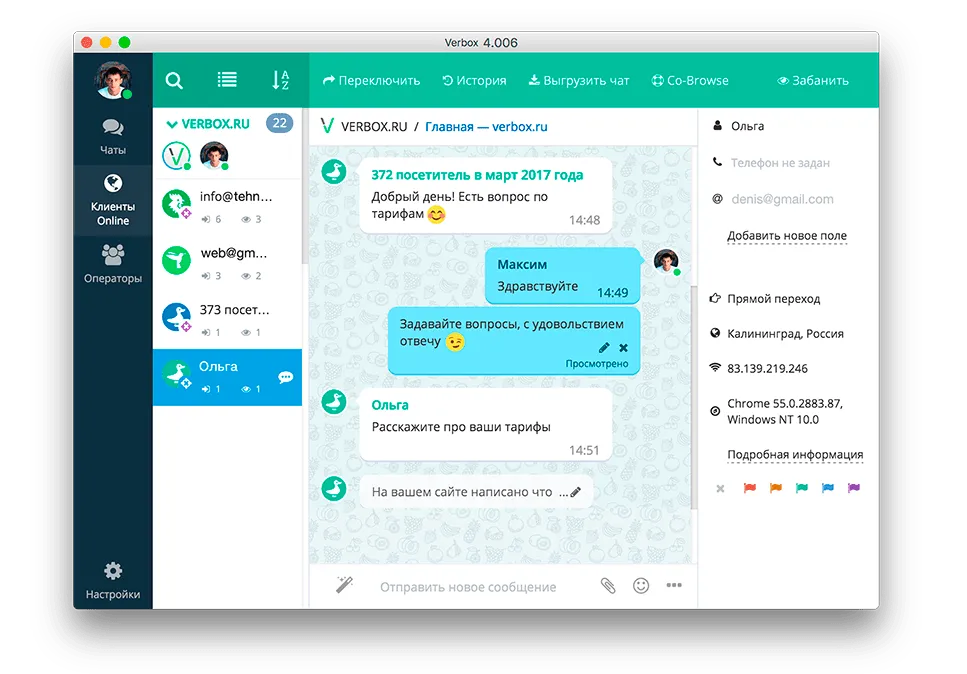Screen dimensions: 967x674
Task: Click Переключить to transfer the chat
Action: [x=371, y=81]
